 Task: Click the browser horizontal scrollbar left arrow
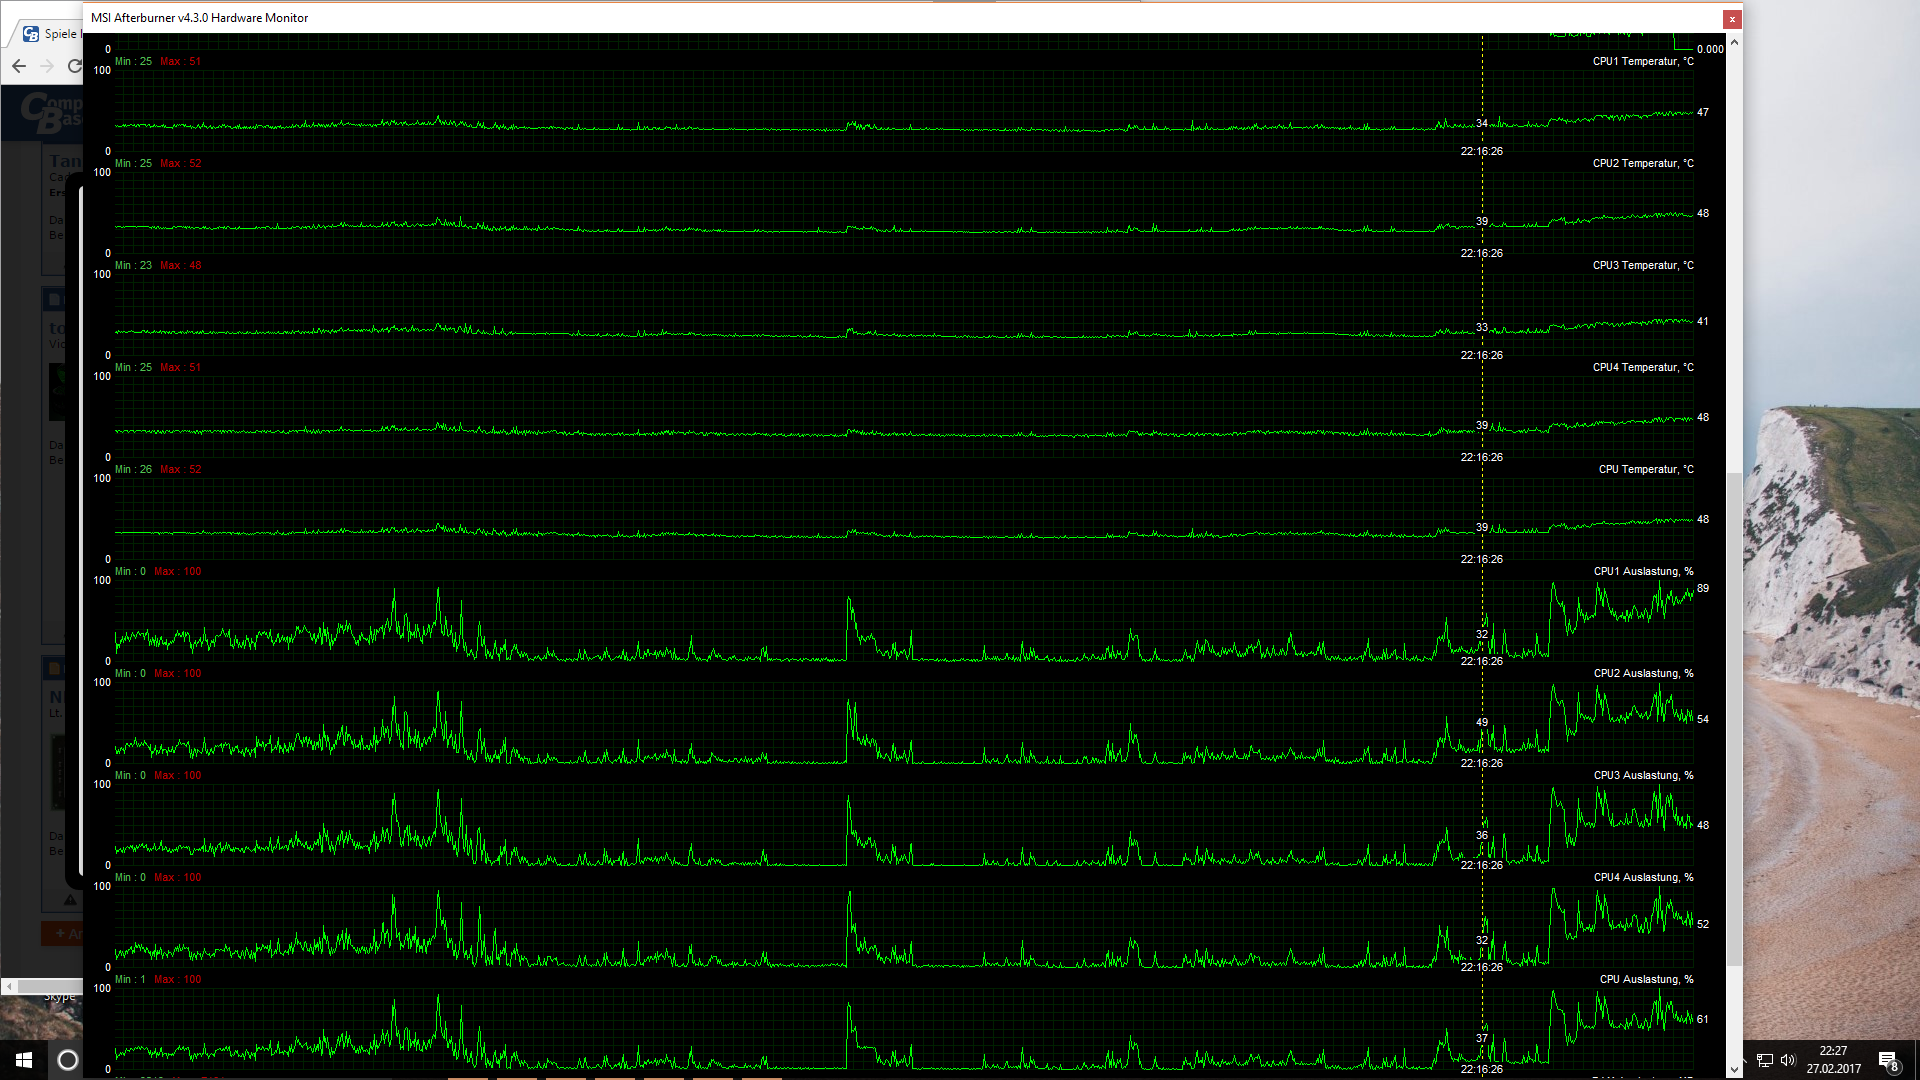click(9, 986)
